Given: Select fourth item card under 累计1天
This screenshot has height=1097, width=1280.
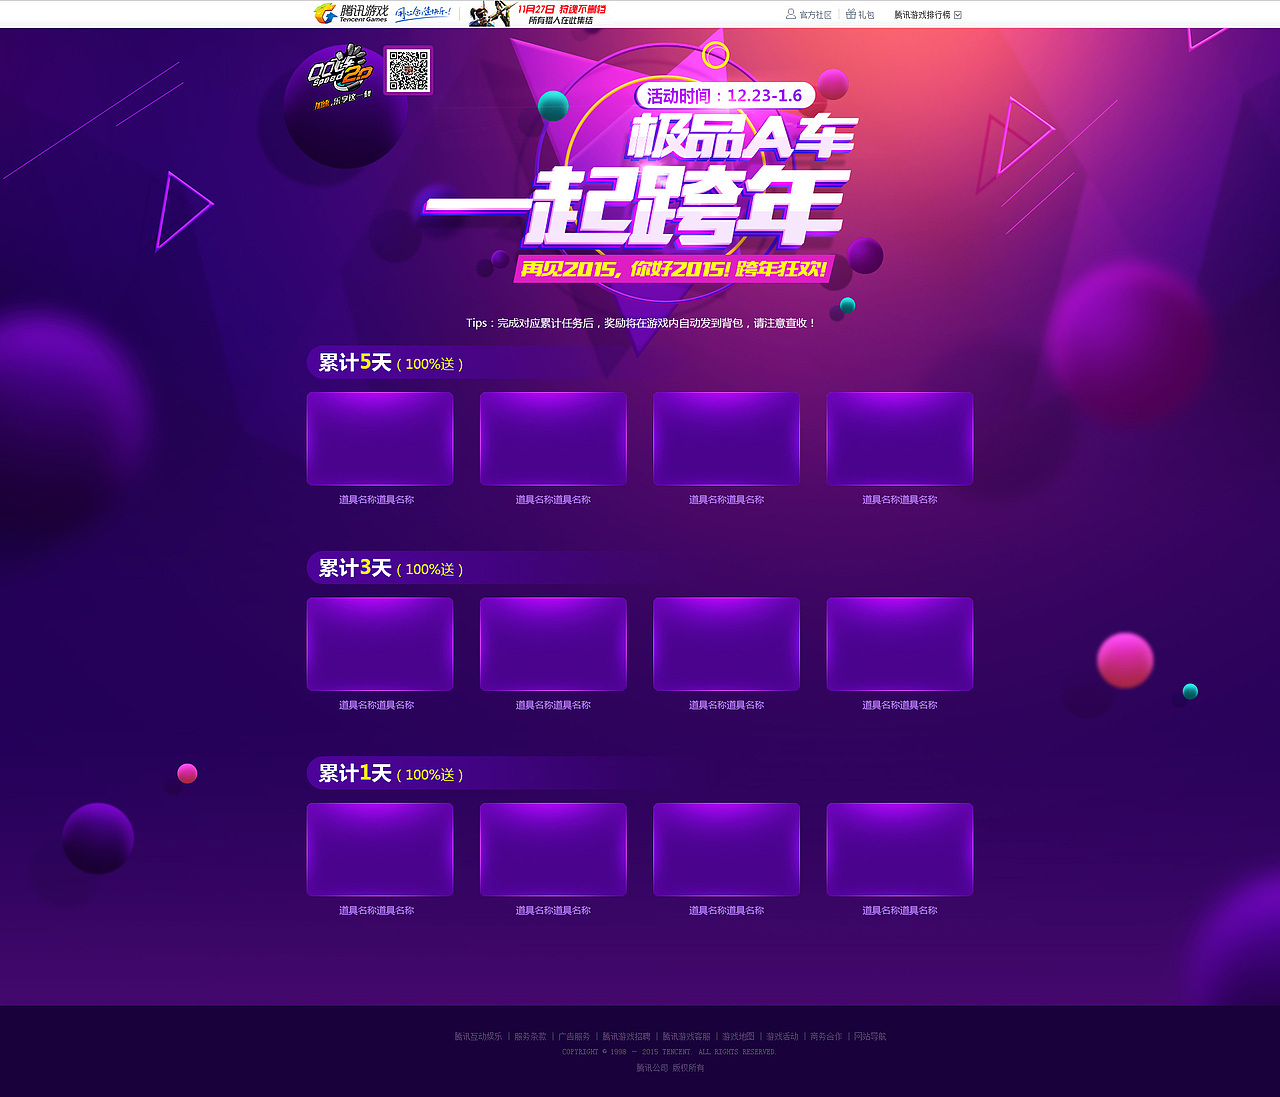Looking at the screenshot, I should [900, 850].
